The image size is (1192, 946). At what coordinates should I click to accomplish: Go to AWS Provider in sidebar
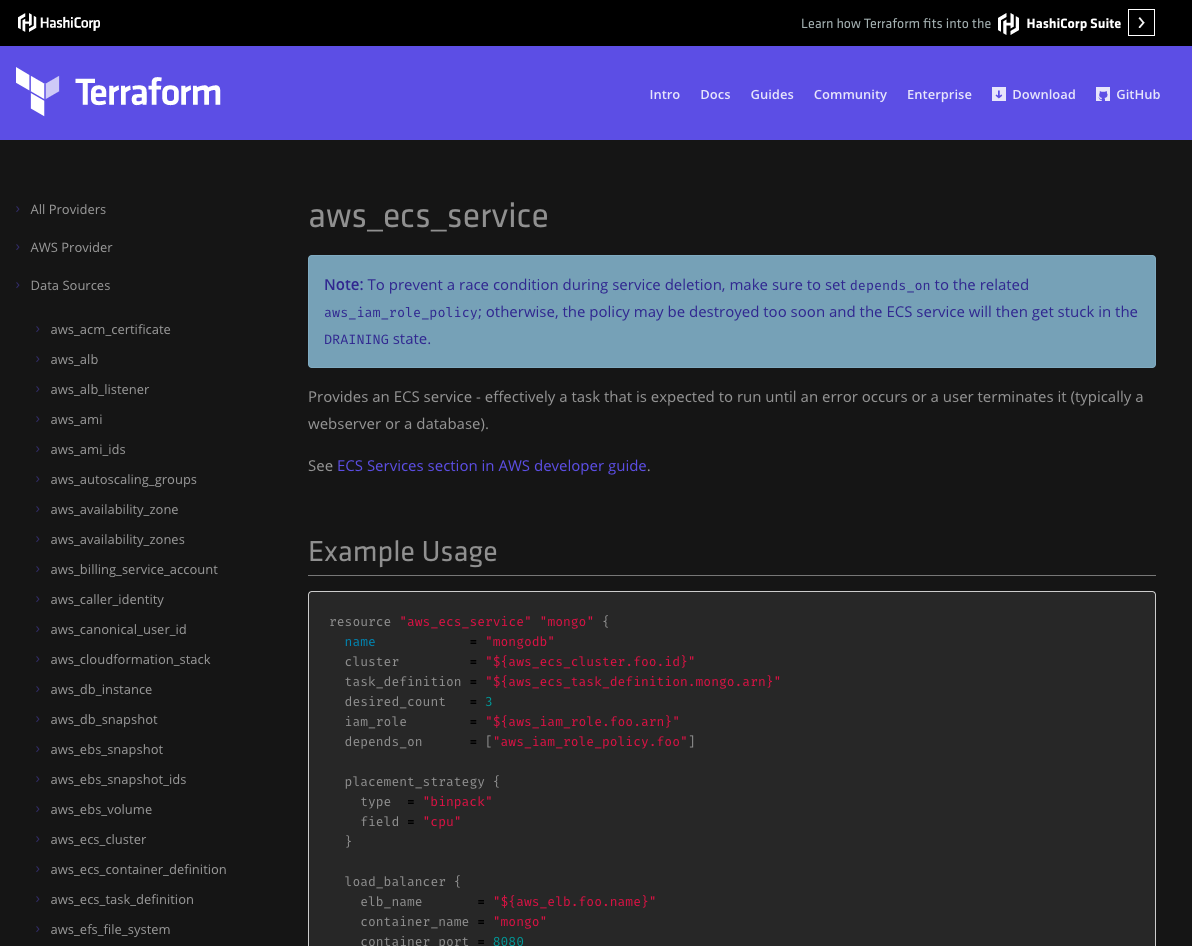click(71, 247)
